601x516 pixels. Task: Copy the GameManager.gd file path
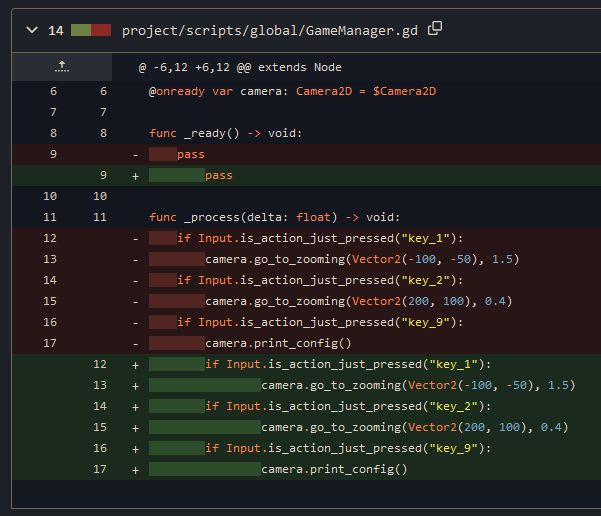435,29
